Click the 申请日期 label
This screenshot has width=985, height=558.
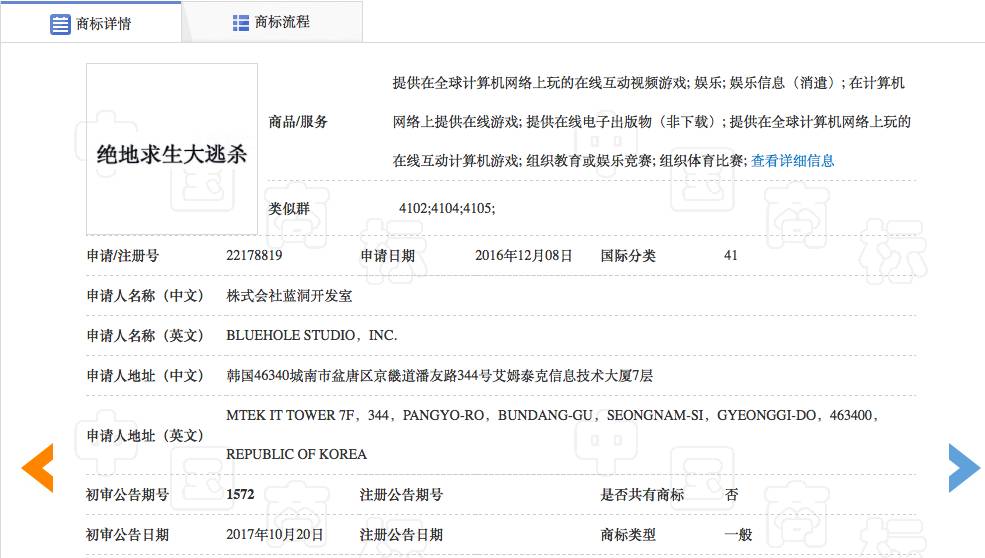388,256
